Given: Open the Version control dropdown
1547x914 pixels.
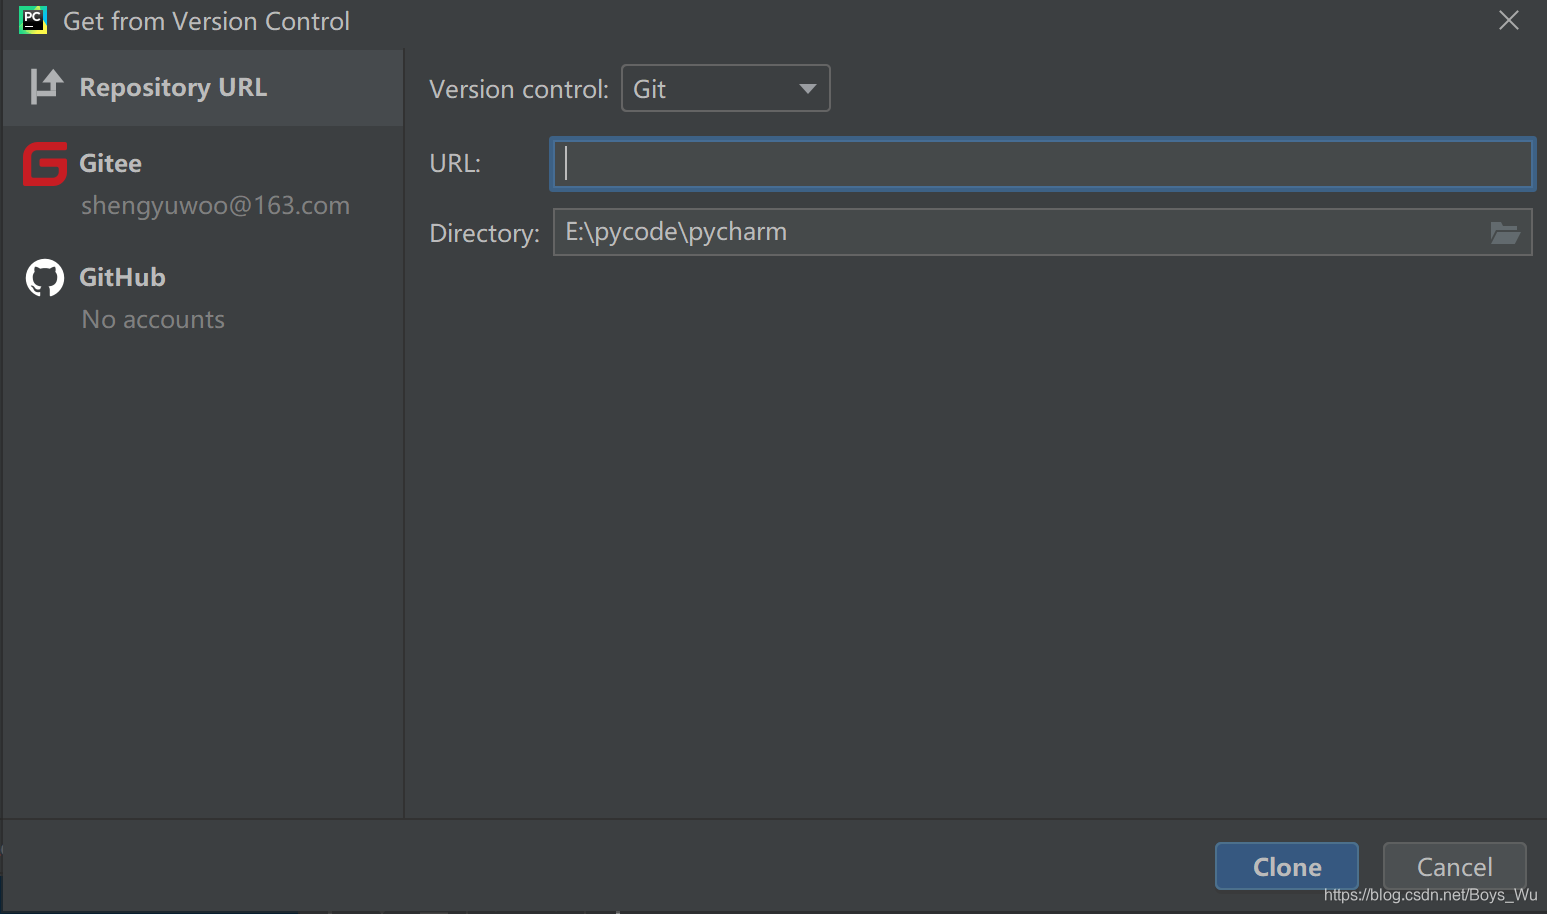Looking at the screenshot, I should click(x=726, y=88).
